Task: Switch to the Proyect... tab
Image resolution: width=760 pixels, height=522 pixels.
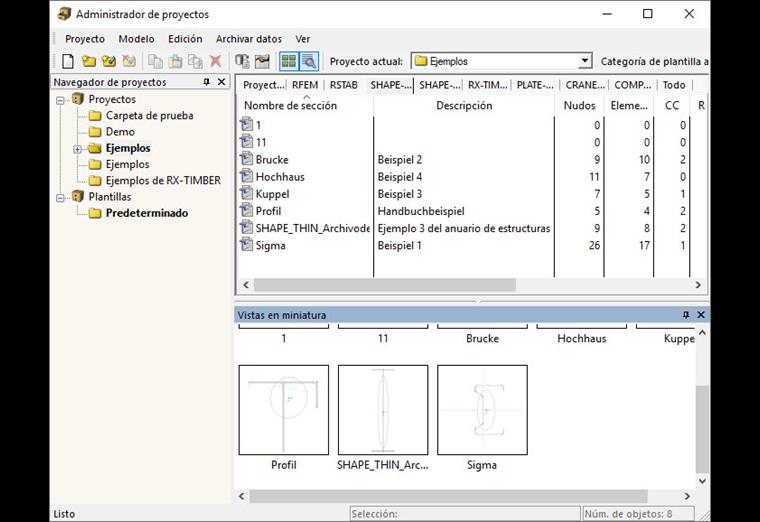Action: pos(264,85)
